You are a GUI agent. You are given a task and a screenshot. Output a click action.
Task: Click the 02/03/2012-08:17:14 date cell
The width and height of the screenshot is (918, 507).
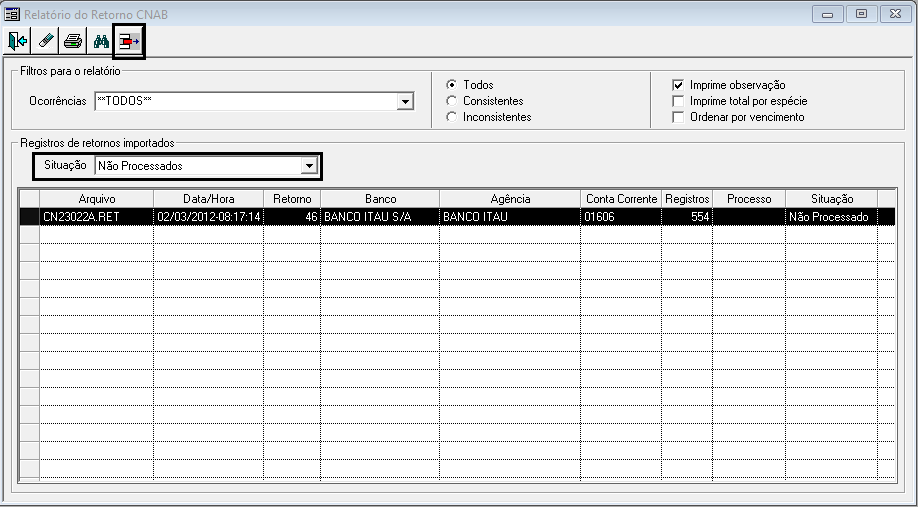click(208, 217)
